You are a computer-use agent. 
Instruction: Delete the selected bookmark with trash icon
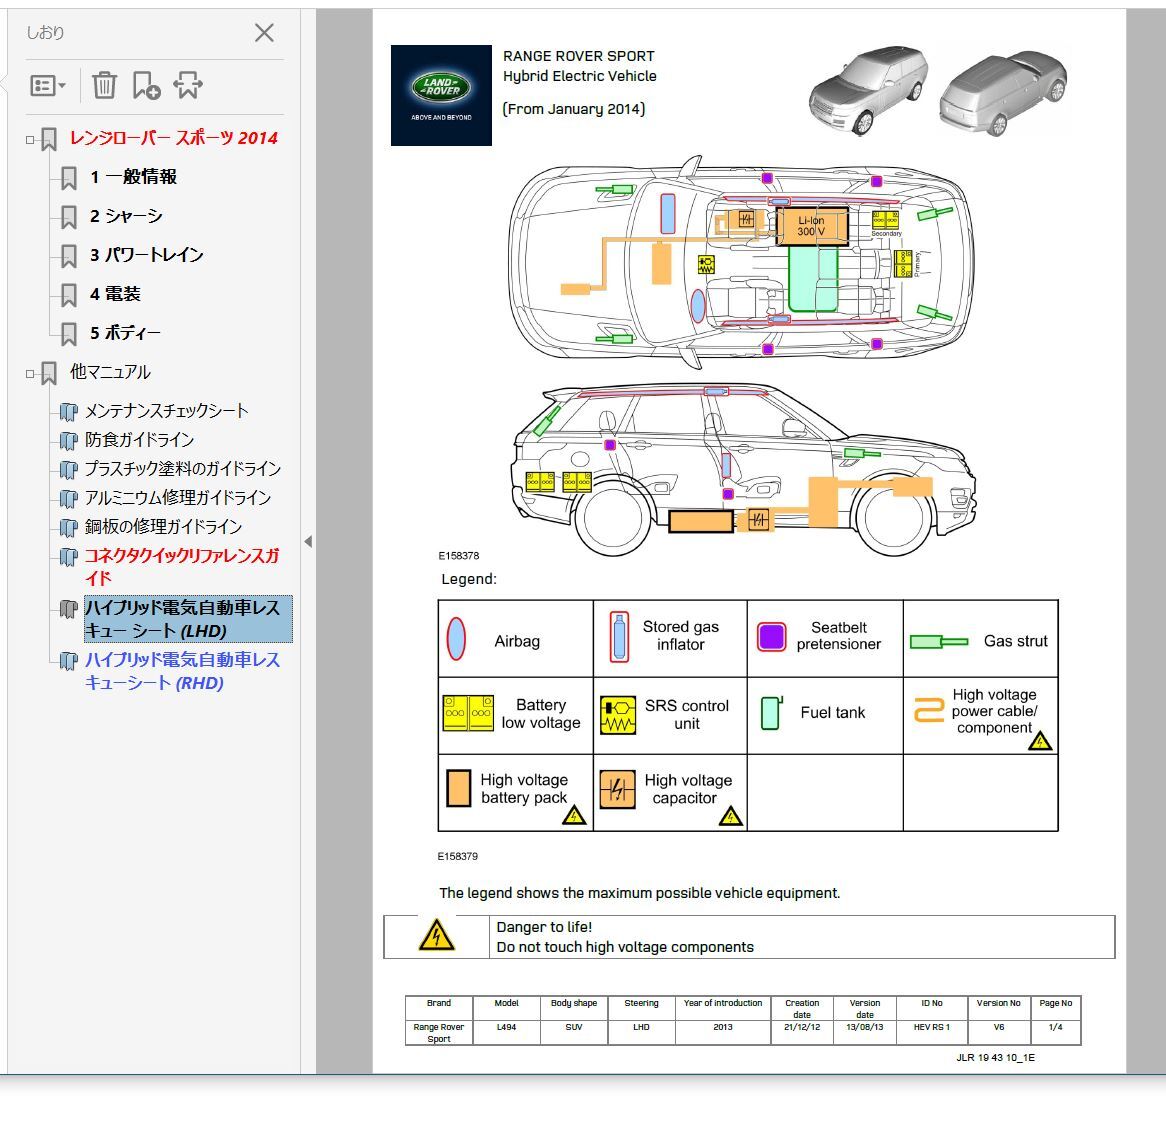pos(104,86)
